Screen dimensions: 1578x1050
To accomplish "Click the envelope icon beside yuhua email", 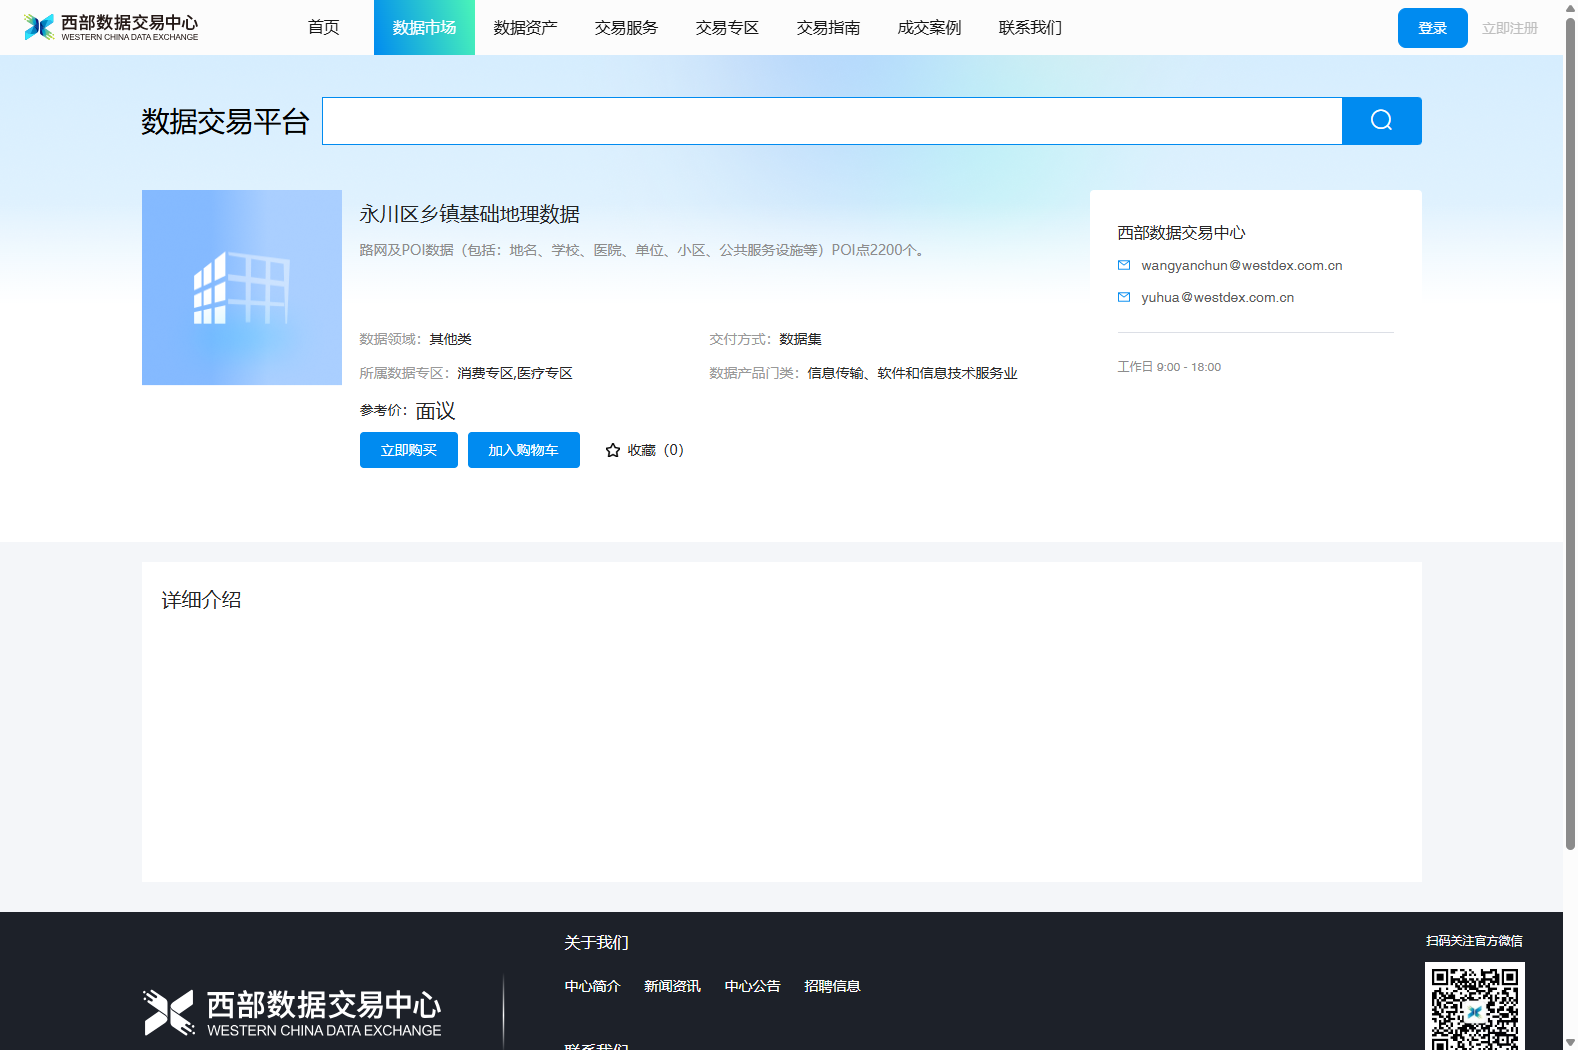I will 1124,297.
